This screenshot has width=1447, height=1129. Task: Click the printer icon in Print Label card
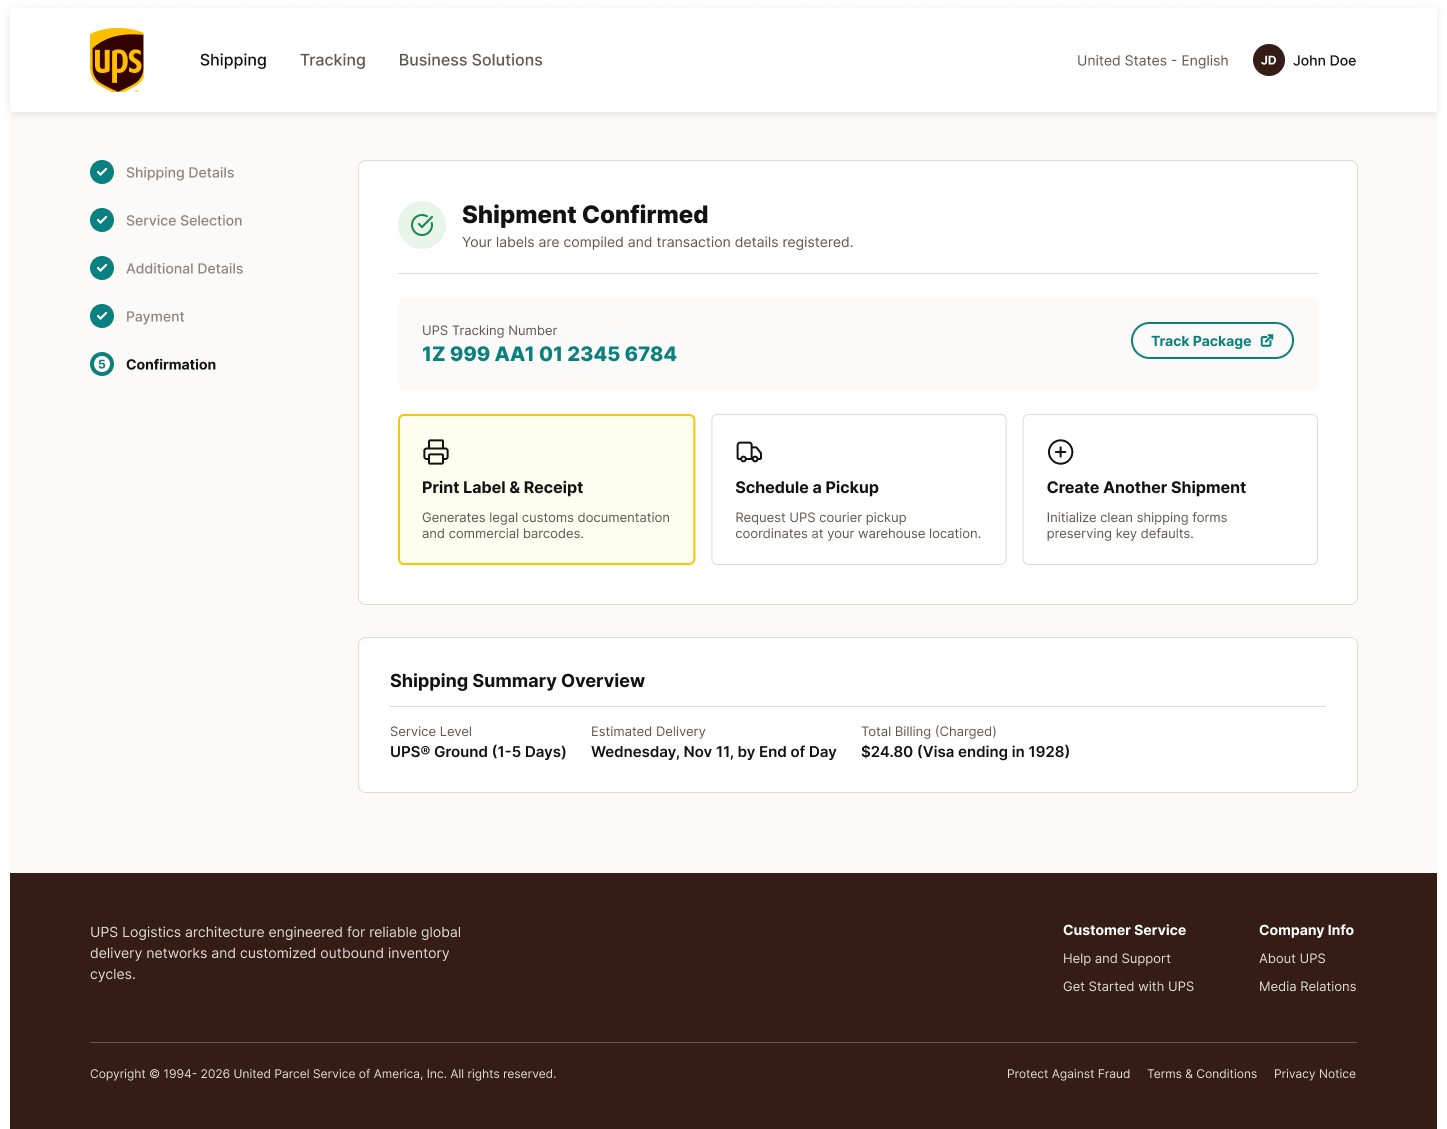[436, 452]
